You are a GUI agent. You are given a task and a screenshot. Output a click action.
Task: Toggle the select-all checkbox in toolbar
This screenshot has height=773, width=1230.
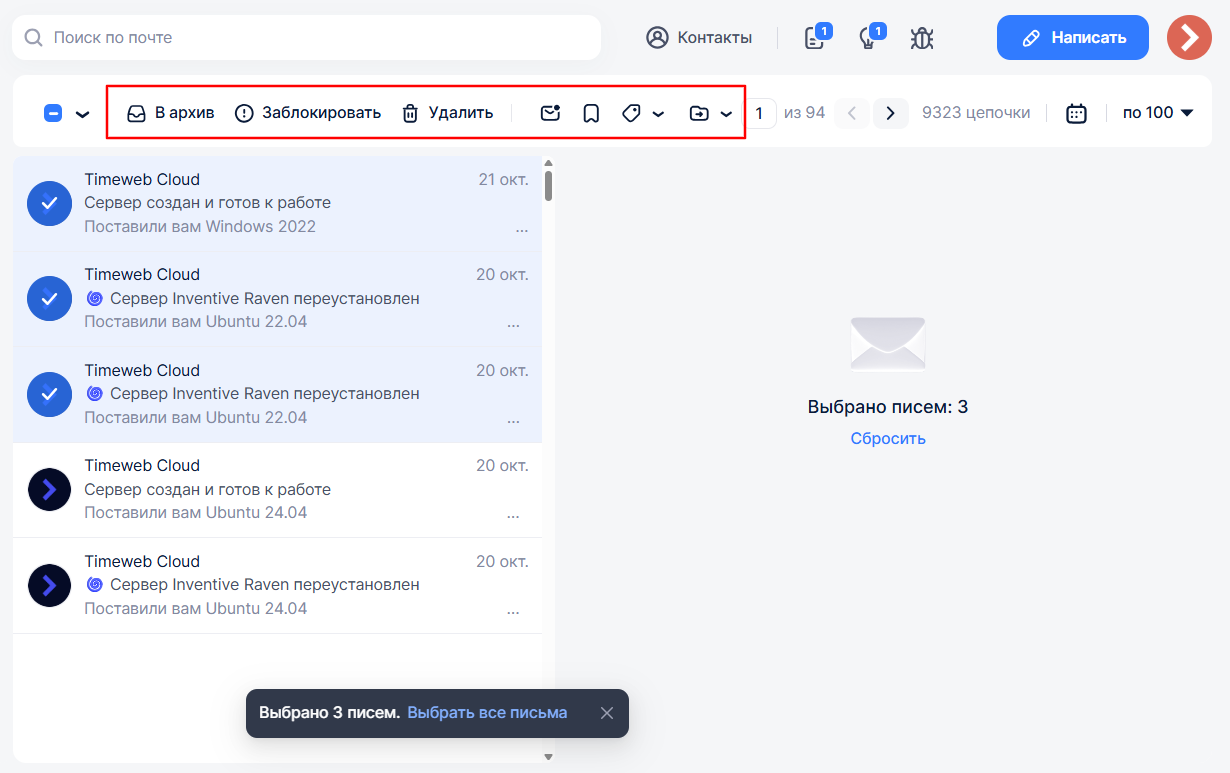[53, 113]
